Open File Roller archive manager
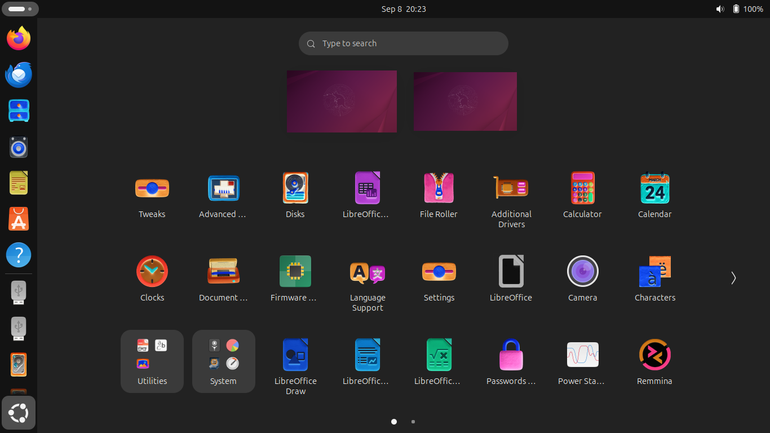The height and width of the screenshot is (433, 770). point(439,195)
